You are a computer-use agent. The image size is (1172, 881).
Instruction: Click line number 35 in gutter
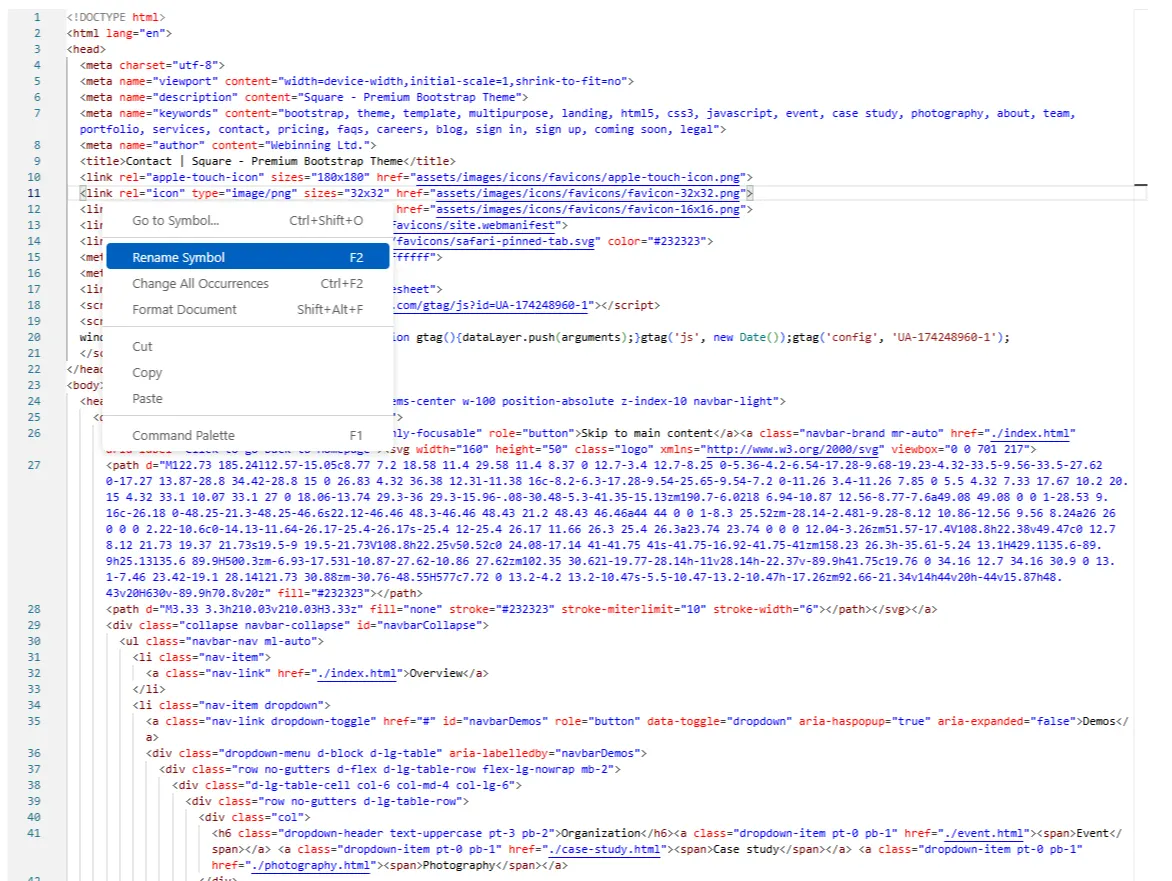34,721
